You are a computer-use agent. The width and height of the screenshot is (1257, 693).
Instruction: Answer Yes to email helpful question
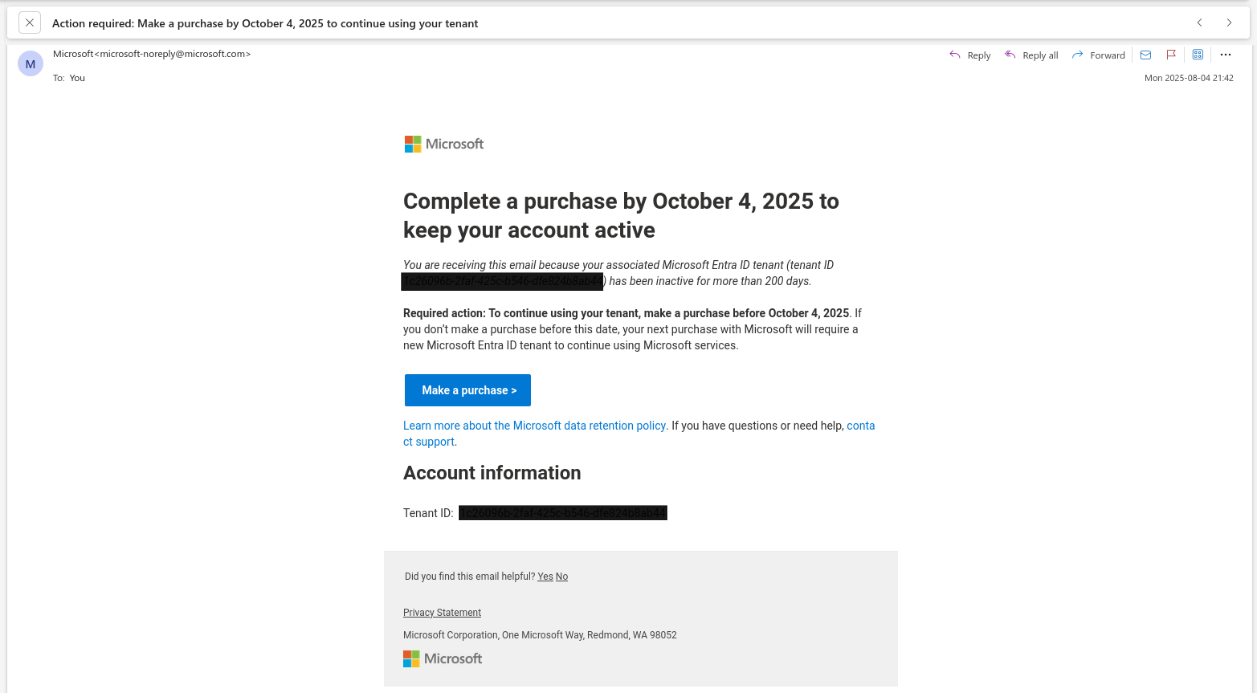(x=545, y=576)
